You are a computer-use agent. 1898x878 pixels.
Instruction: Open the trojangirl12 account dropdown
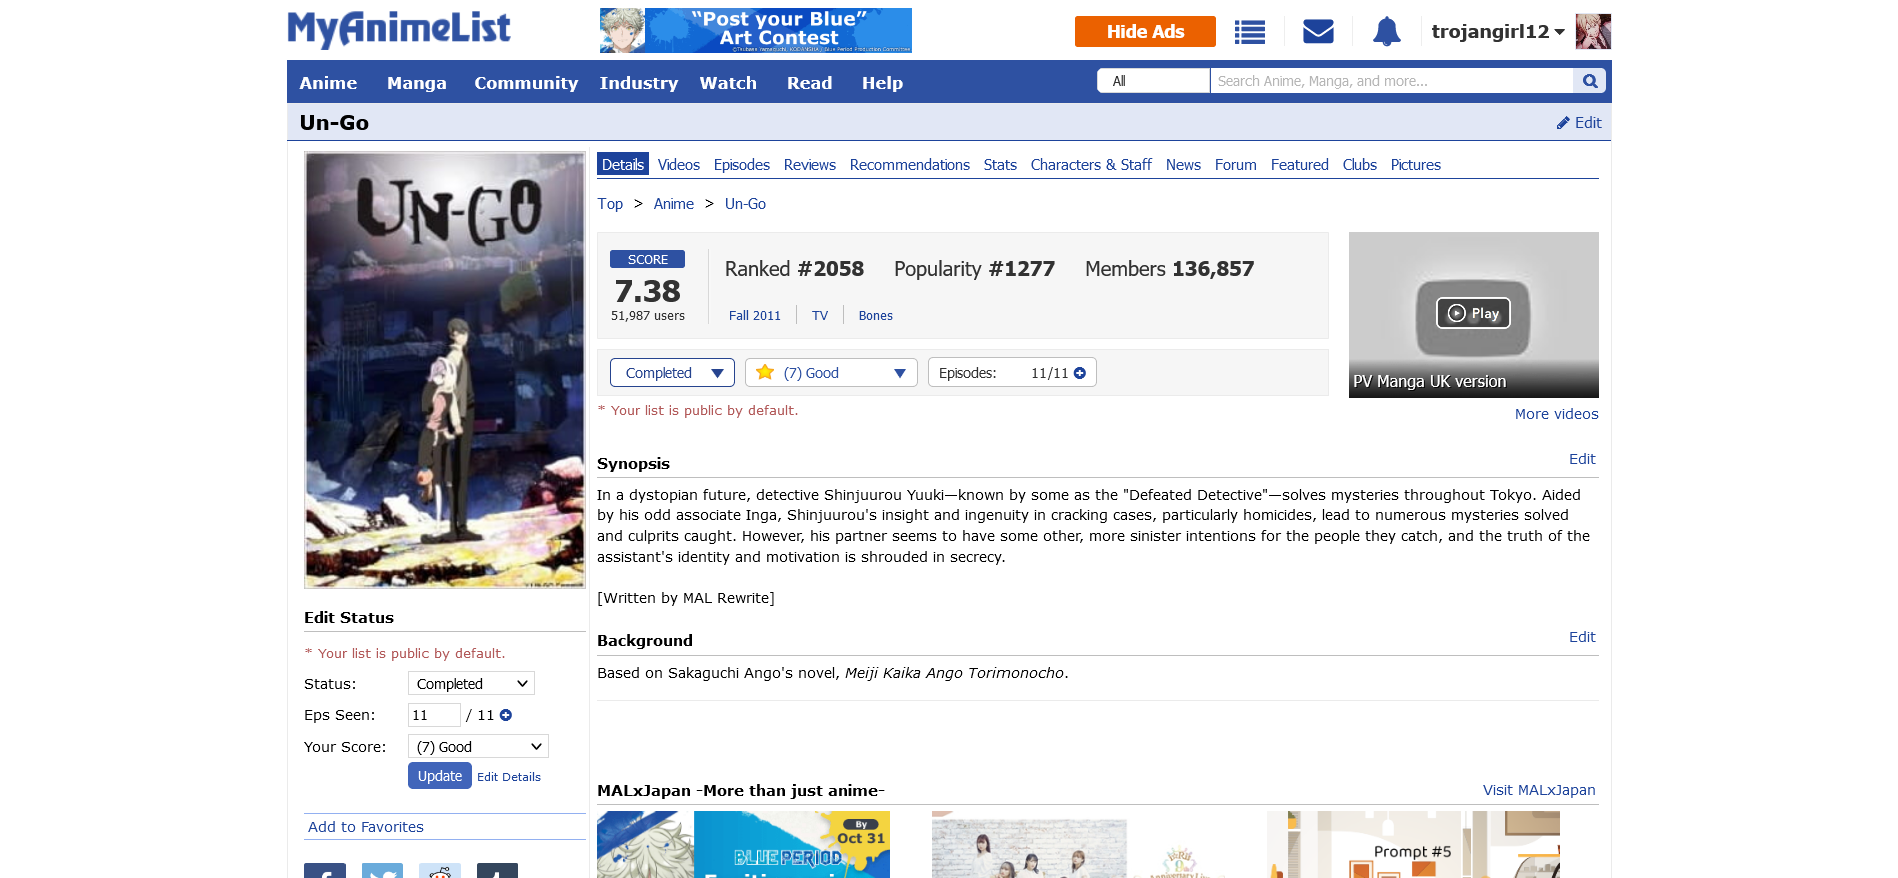1497,32
